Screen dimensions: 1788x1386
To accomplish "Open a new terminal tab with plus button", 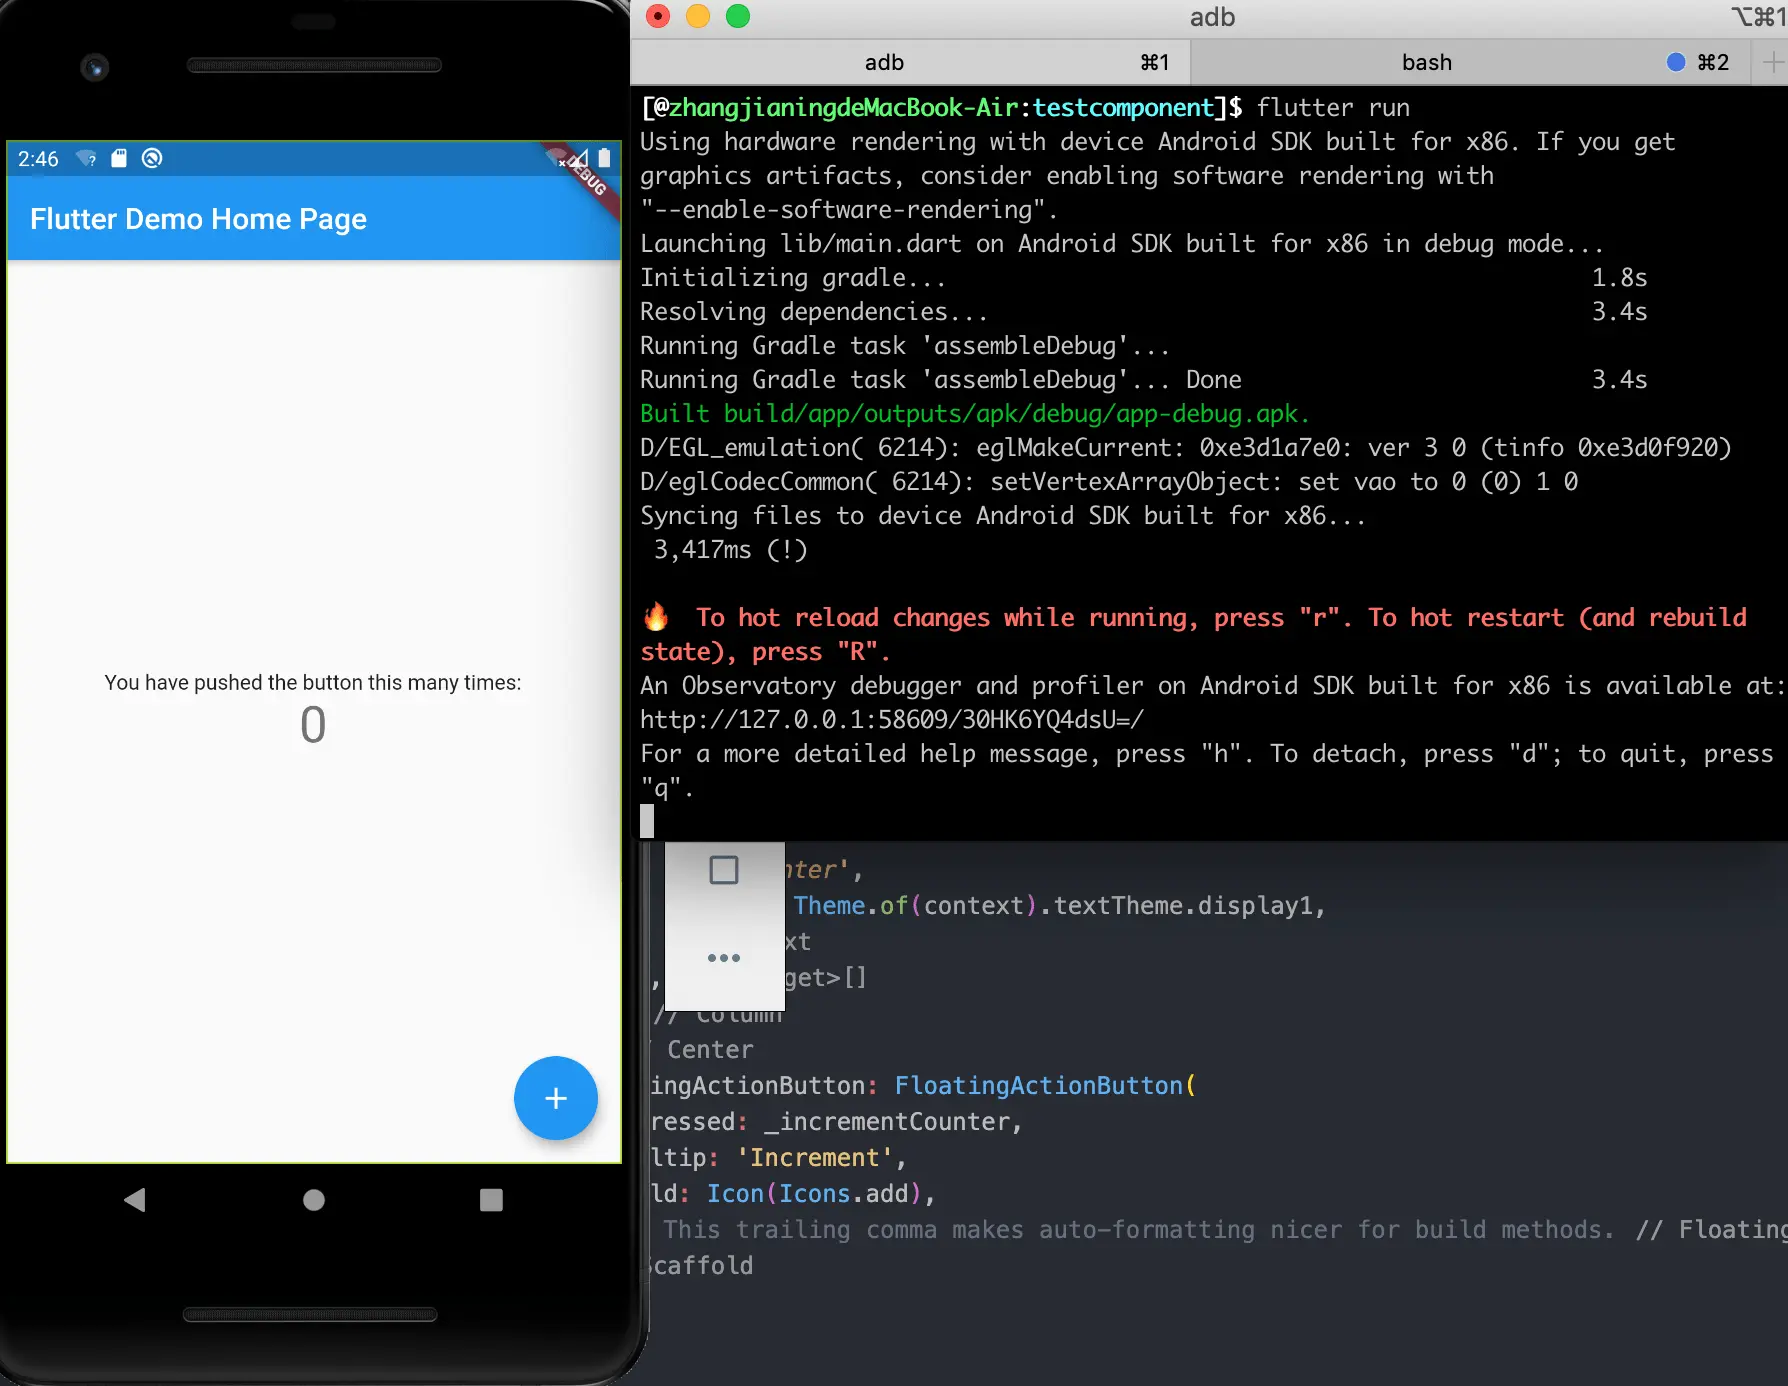I will point(1773,62).
